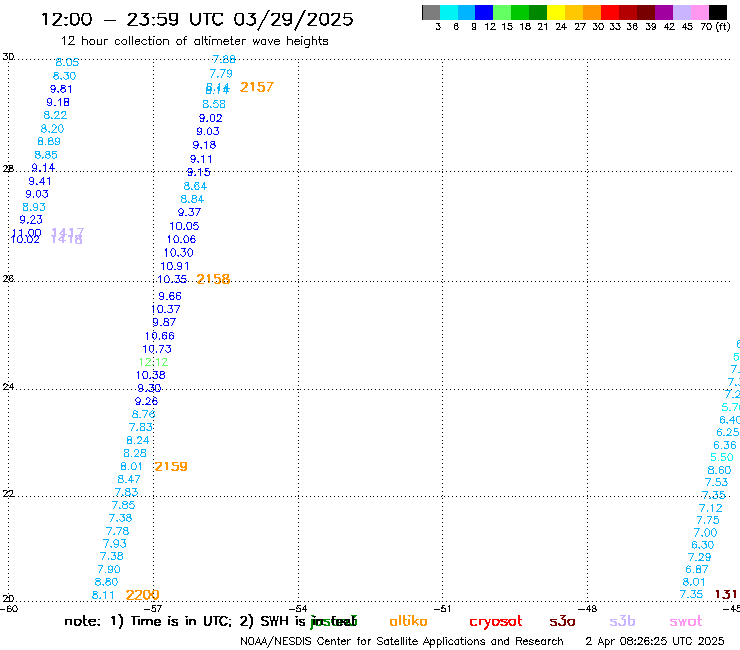
Task: Click the wave height value 7.79
Action: click(221, 74)
